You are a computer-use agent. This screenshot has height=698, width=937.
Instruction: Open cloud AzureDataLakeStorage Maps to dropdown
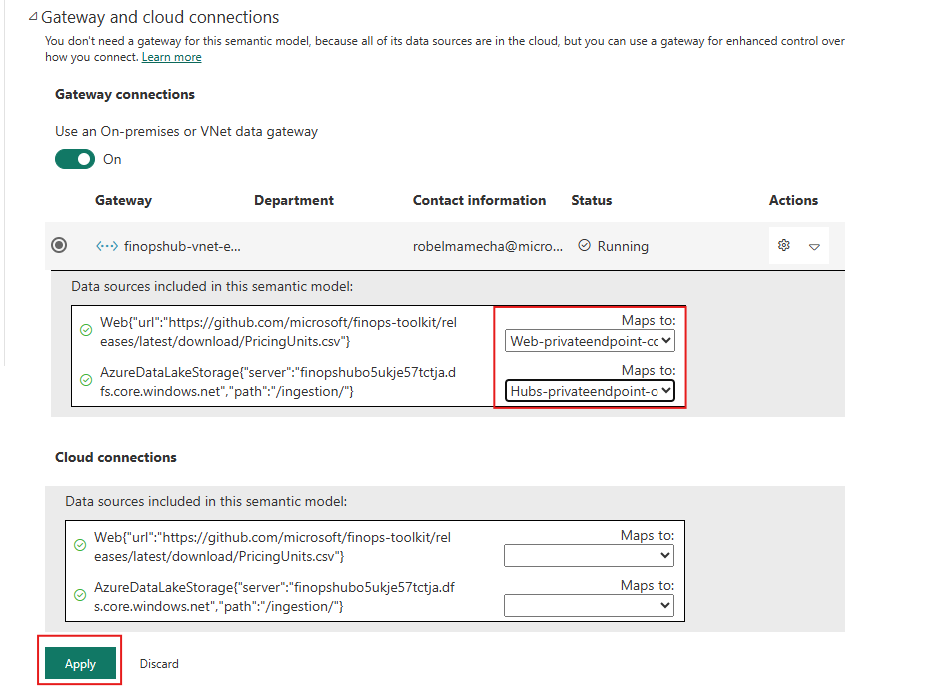(x=589, y=606)
